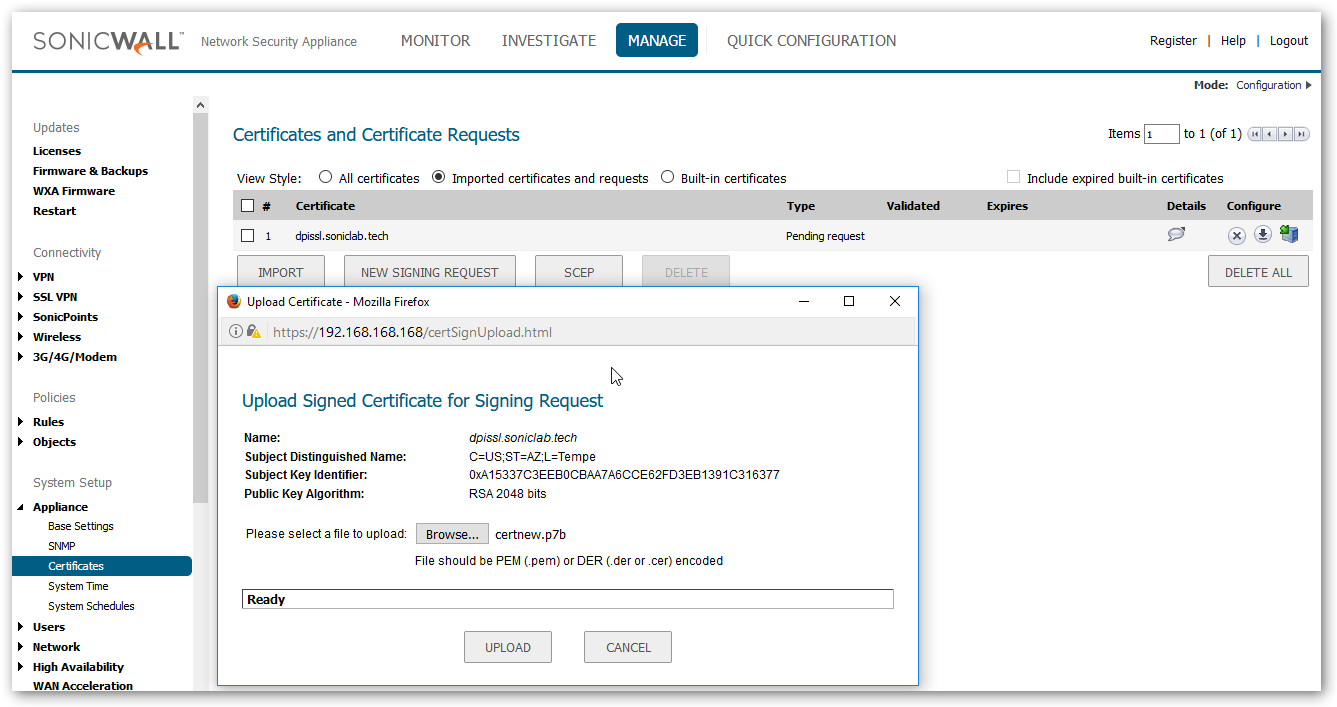Click the upload signed certificate server icon
The width and height of the screenshot is (1337, 707).
(x=1289, y=234)
